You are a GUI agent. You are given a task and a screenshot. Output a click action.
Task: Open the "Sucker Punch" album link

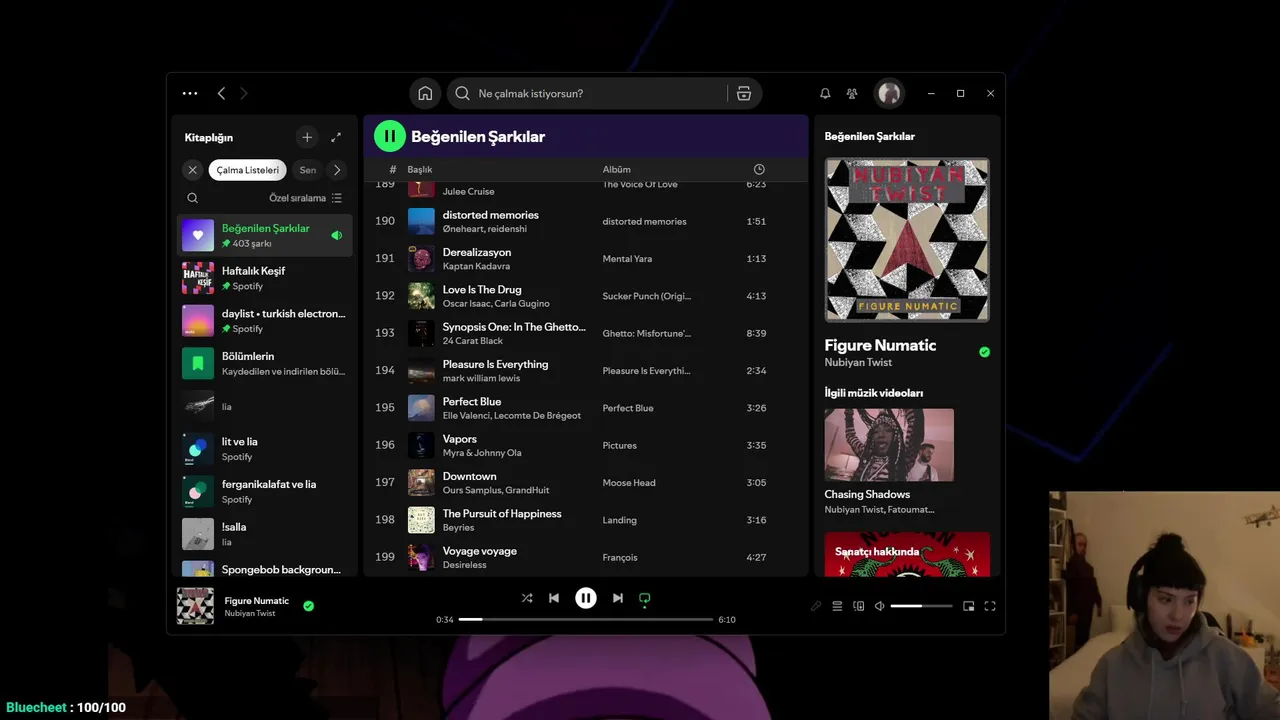(646, 296)
